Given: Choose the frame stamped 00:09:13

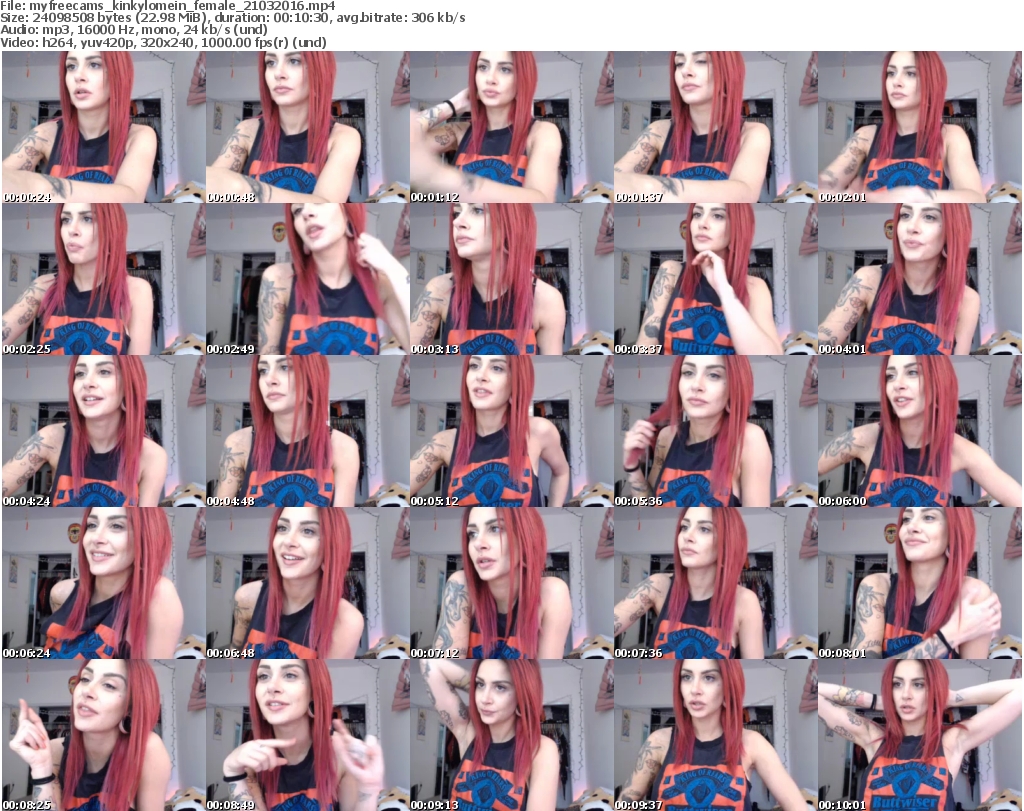Looking at the screenshot, I should (511, 735).
